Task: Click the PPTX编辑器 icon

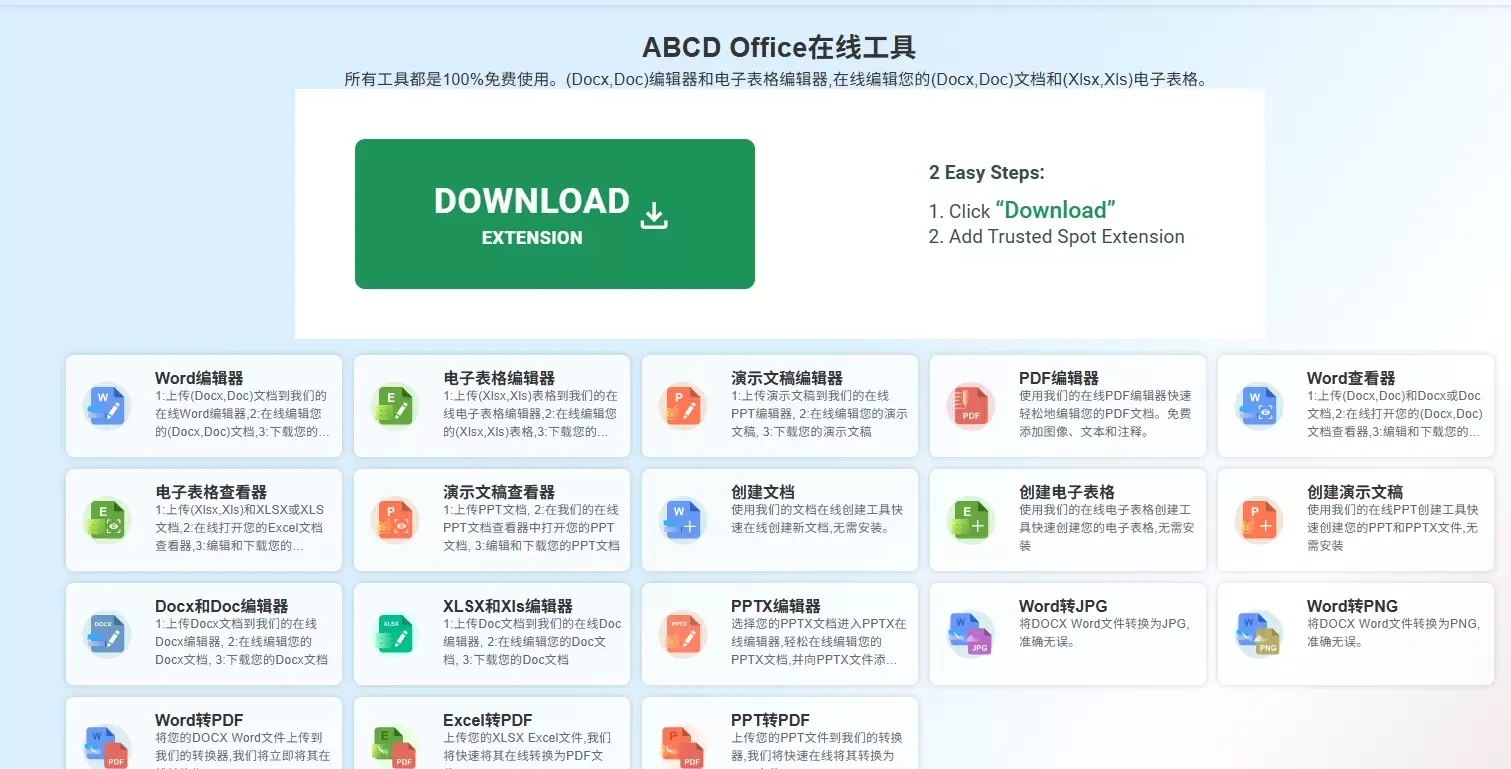Action: [x=682, y=633]
